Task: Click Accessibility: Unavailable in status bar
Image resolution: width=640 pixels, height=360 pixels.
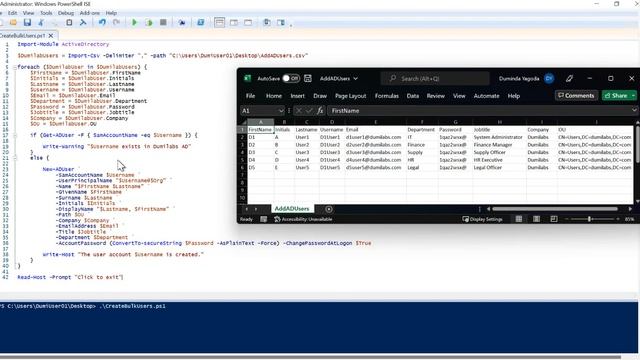Action: tap(303, 219)
